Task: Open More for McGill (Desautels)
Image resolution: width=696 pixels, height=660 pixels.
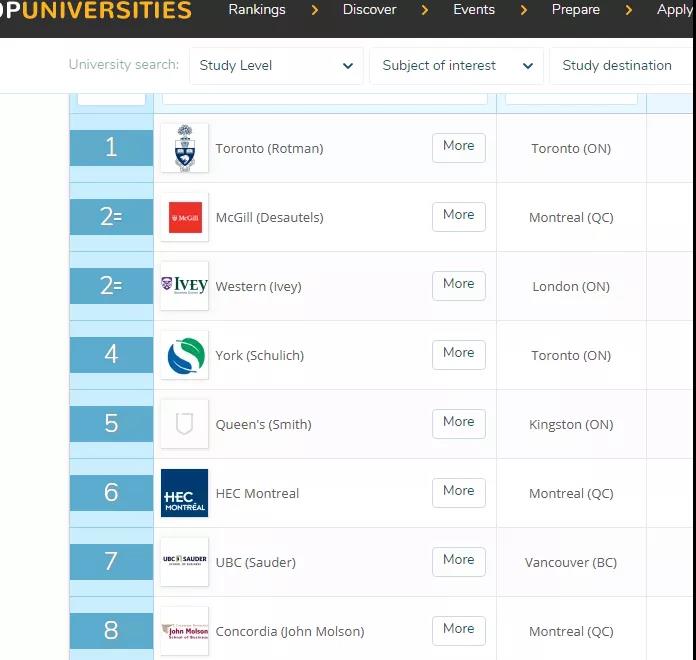Action: pyautogui.click(x=459, y=217)
